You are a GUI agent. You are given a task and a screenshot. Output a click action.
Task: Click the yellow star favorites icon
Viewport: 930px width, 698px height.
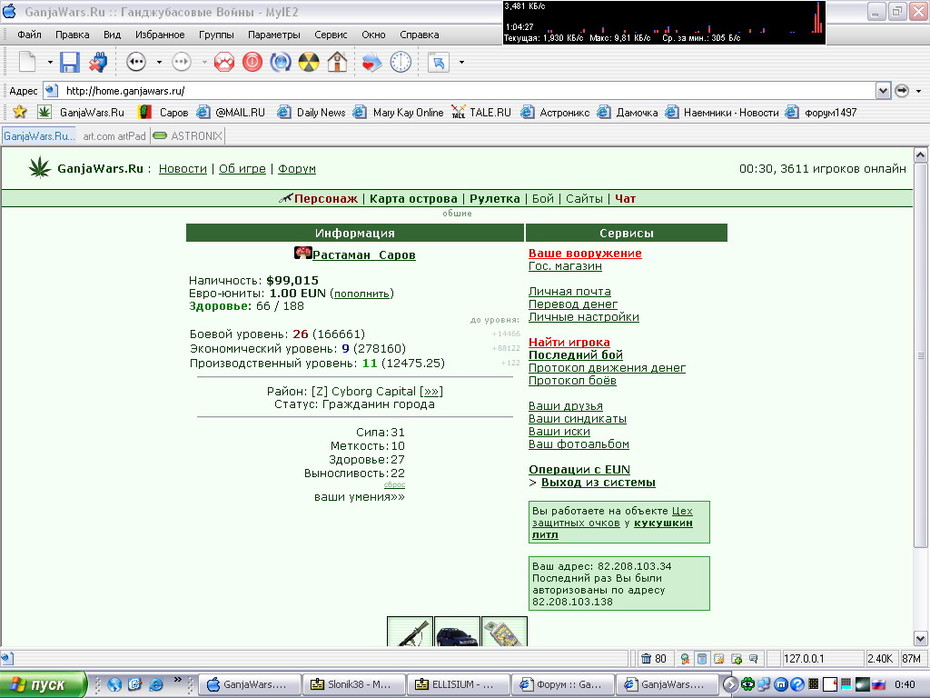tap(20, 111)
